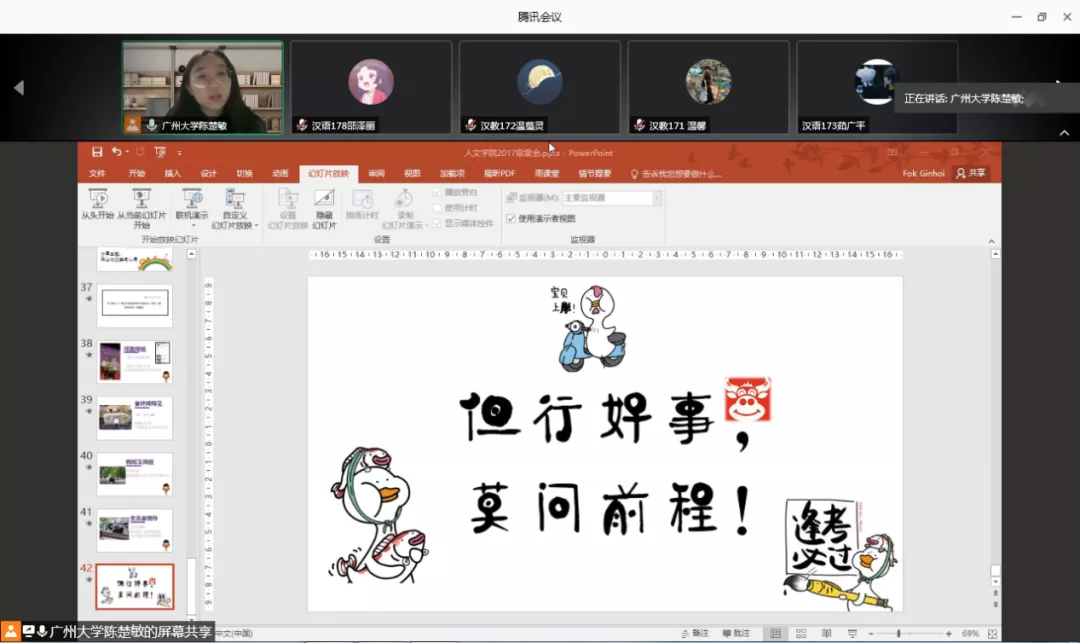Uncheck Use Presenter View (使用演示者视图) checkbox
The image size is (1080, 643).
511,218
